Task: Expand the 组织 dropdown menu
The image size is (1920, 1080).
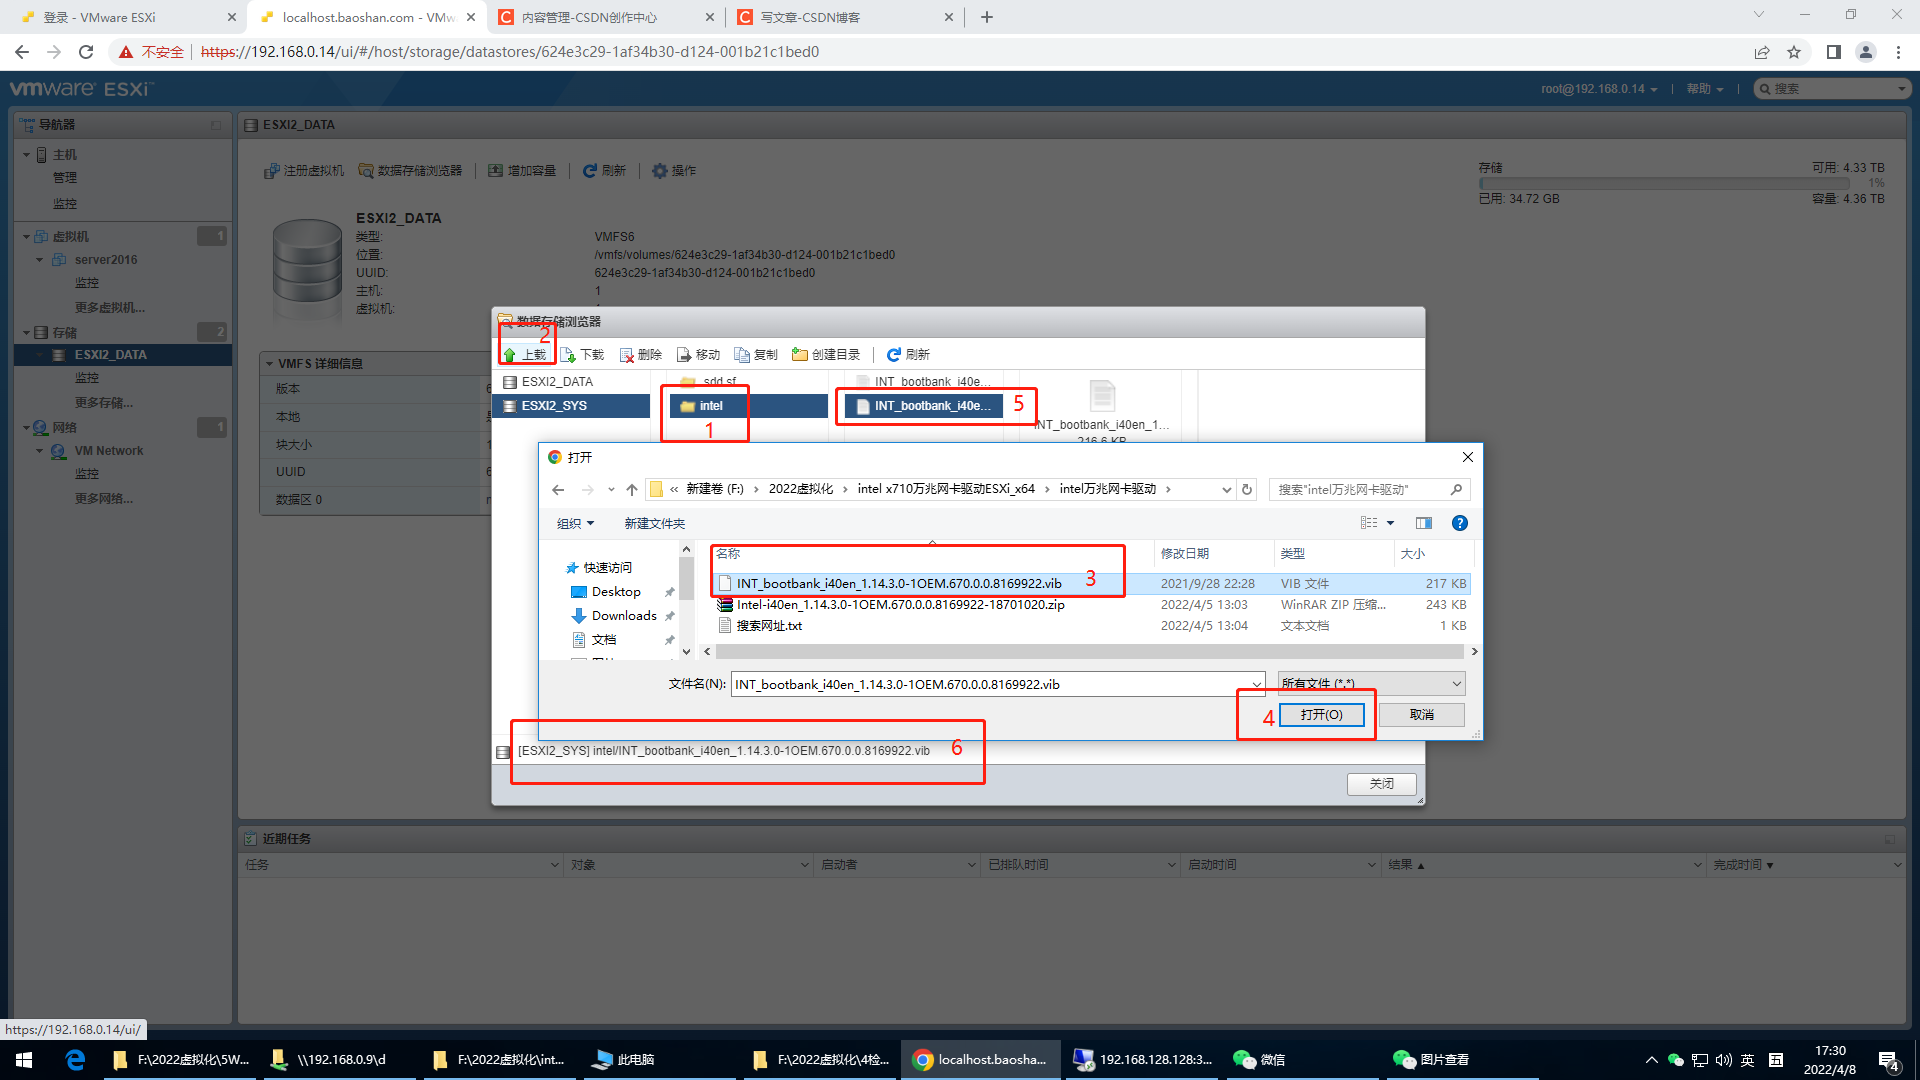Action: 575,523
